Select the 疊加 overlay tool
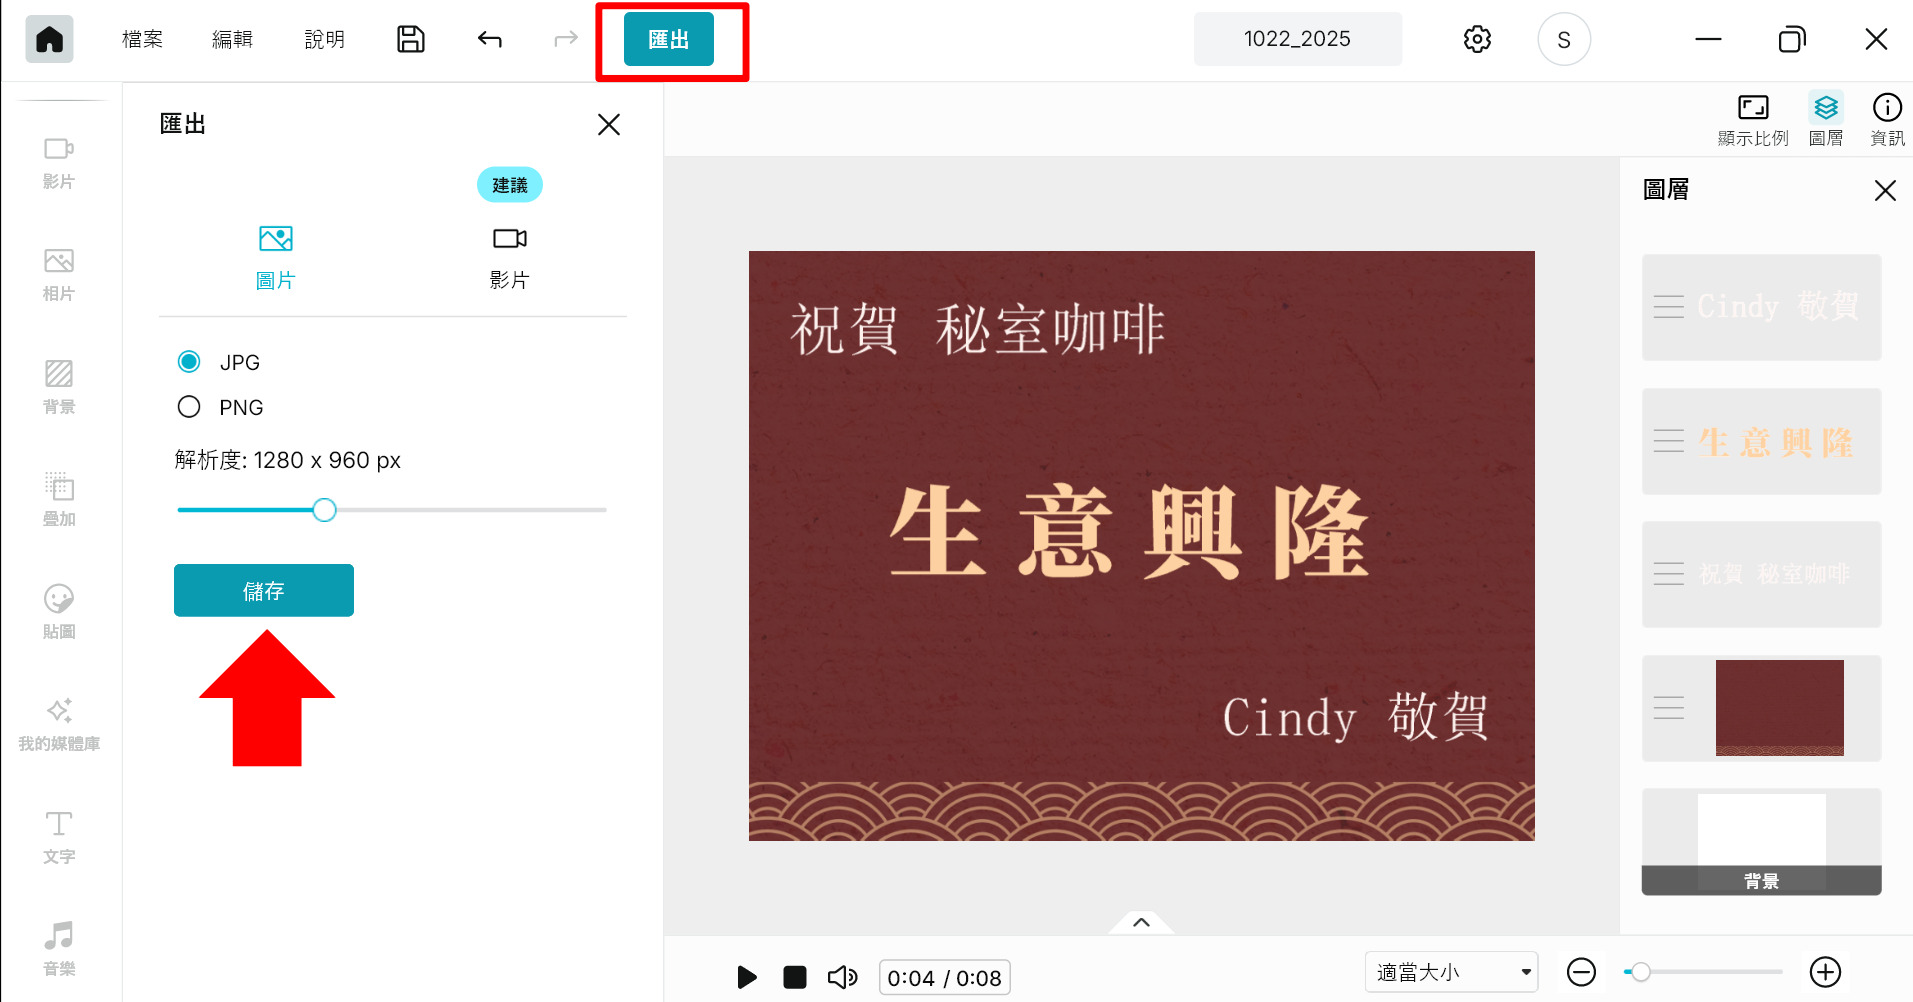Viewport: 1913px width, 1002px height. pyautogui.click(x=59, y=500)
